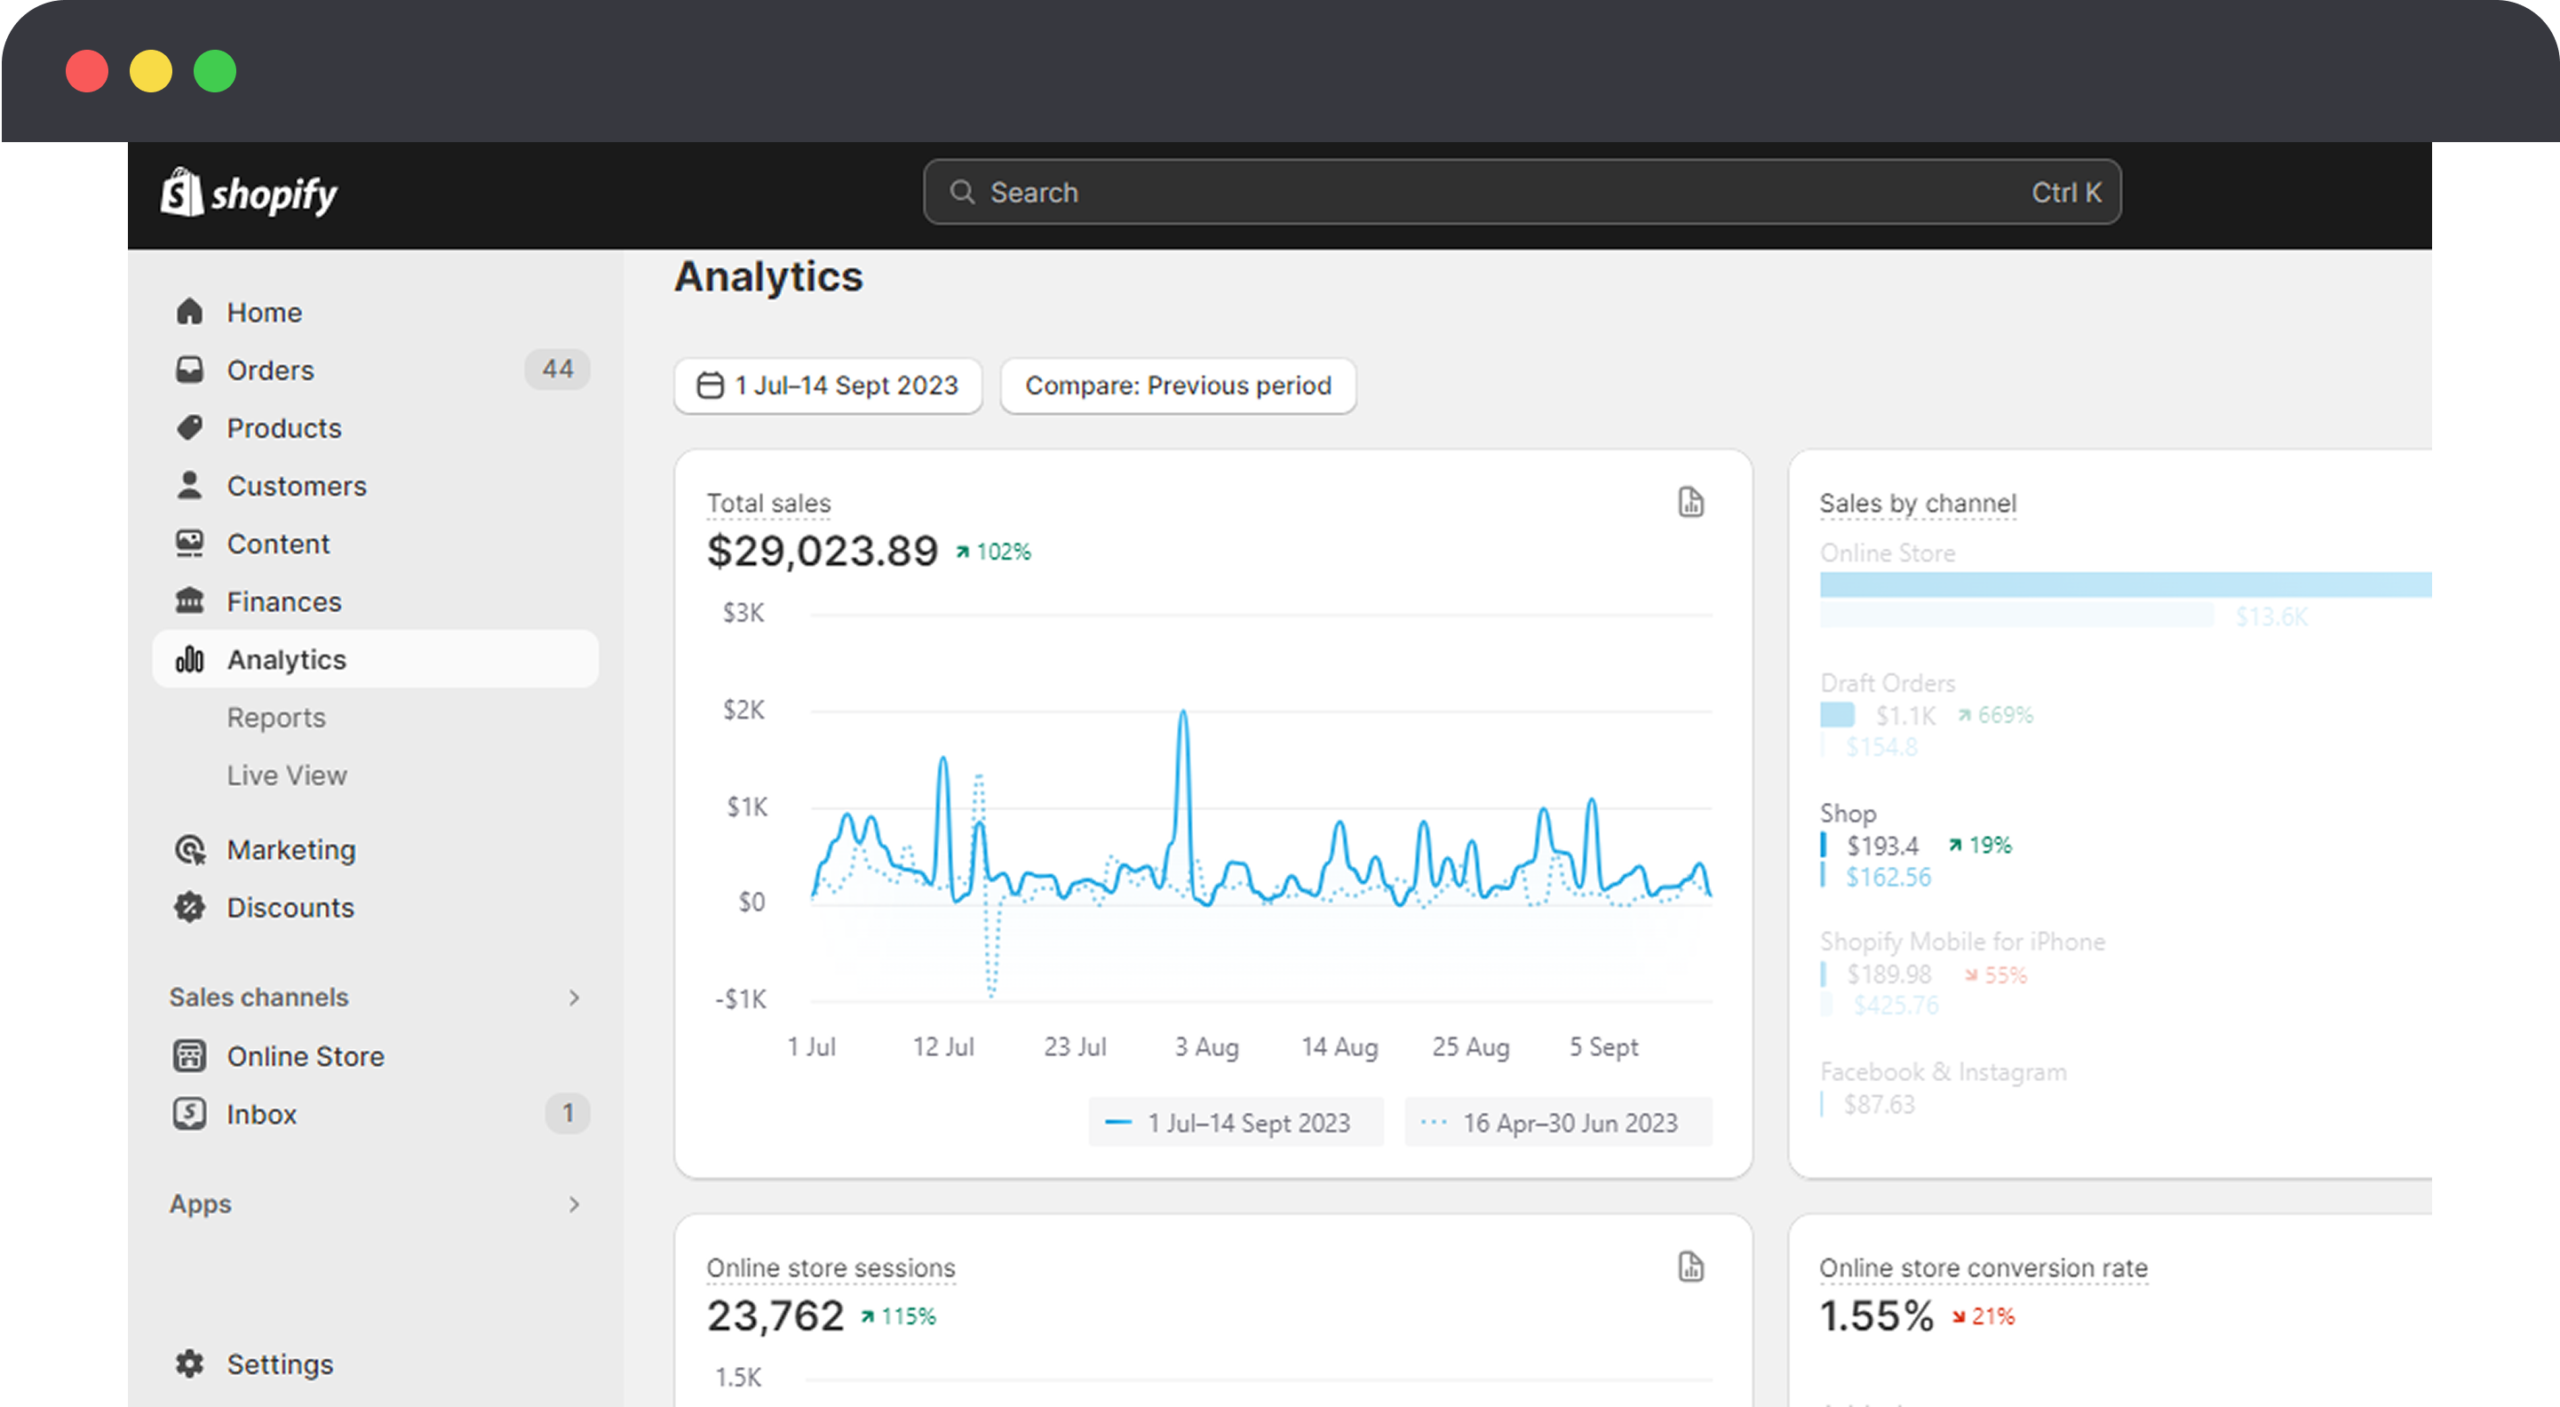The width and height of the screenshot is (2560, 1407).
Task: Click the Analytics bar chart icon
Action: click(x=189, y=660)
